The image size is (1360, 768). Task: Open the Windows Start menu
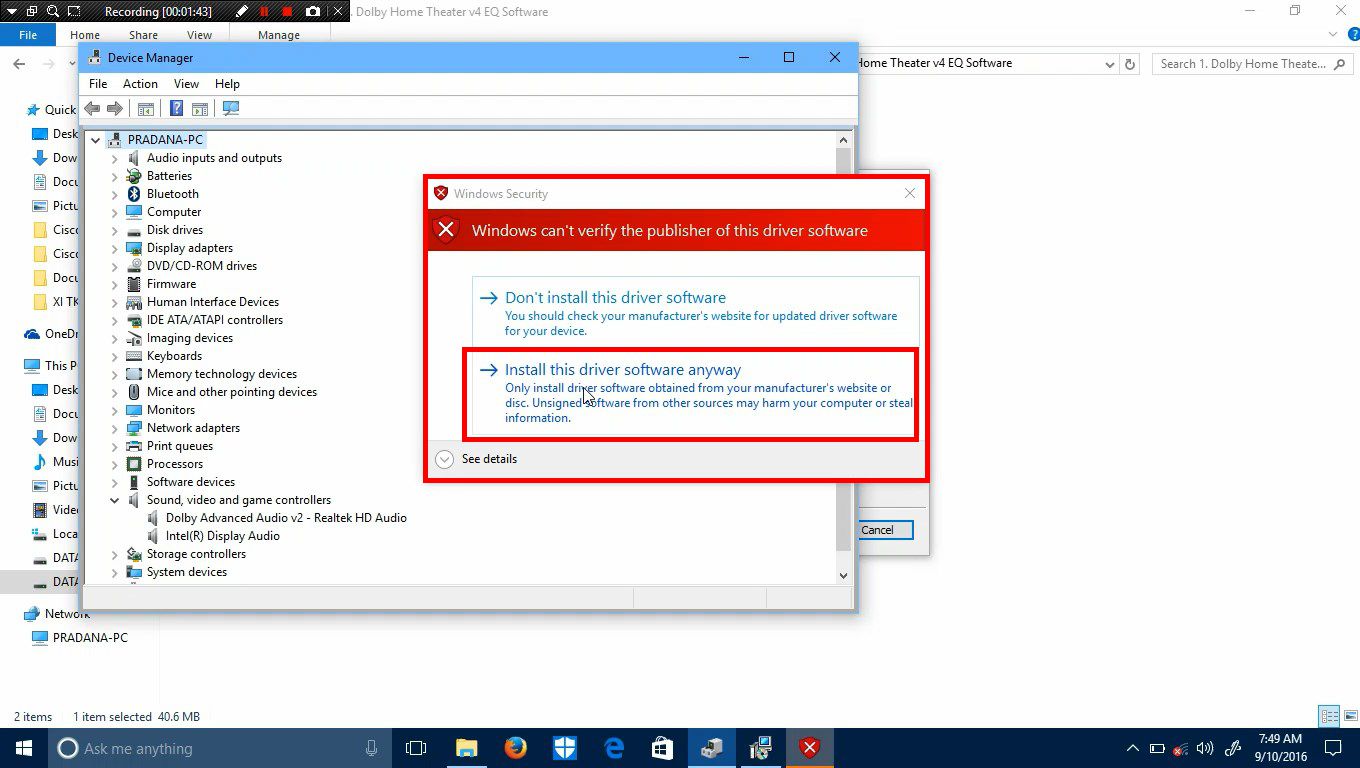tap(24, 747)
